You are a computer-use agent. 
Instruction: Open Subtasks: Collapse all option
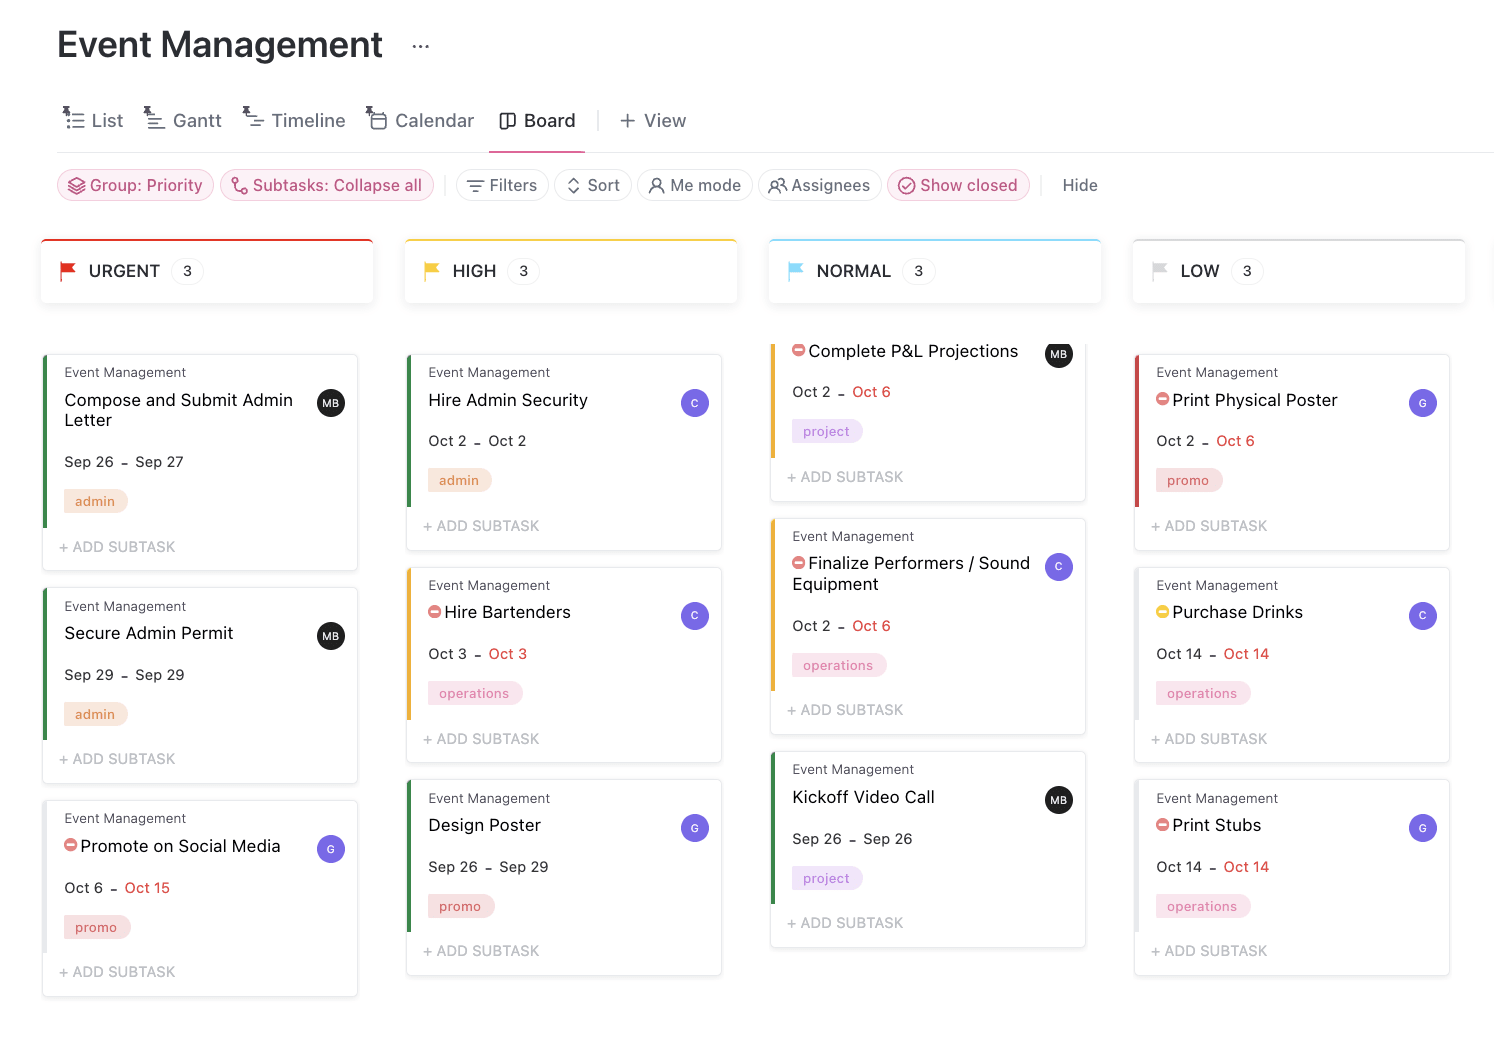[x=327, y=185]
